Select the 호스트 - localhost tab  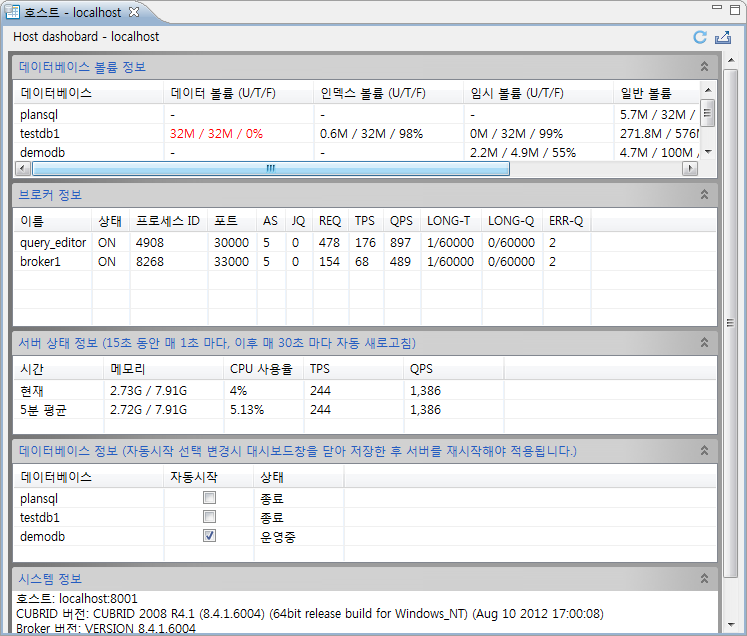pos(72,10)
